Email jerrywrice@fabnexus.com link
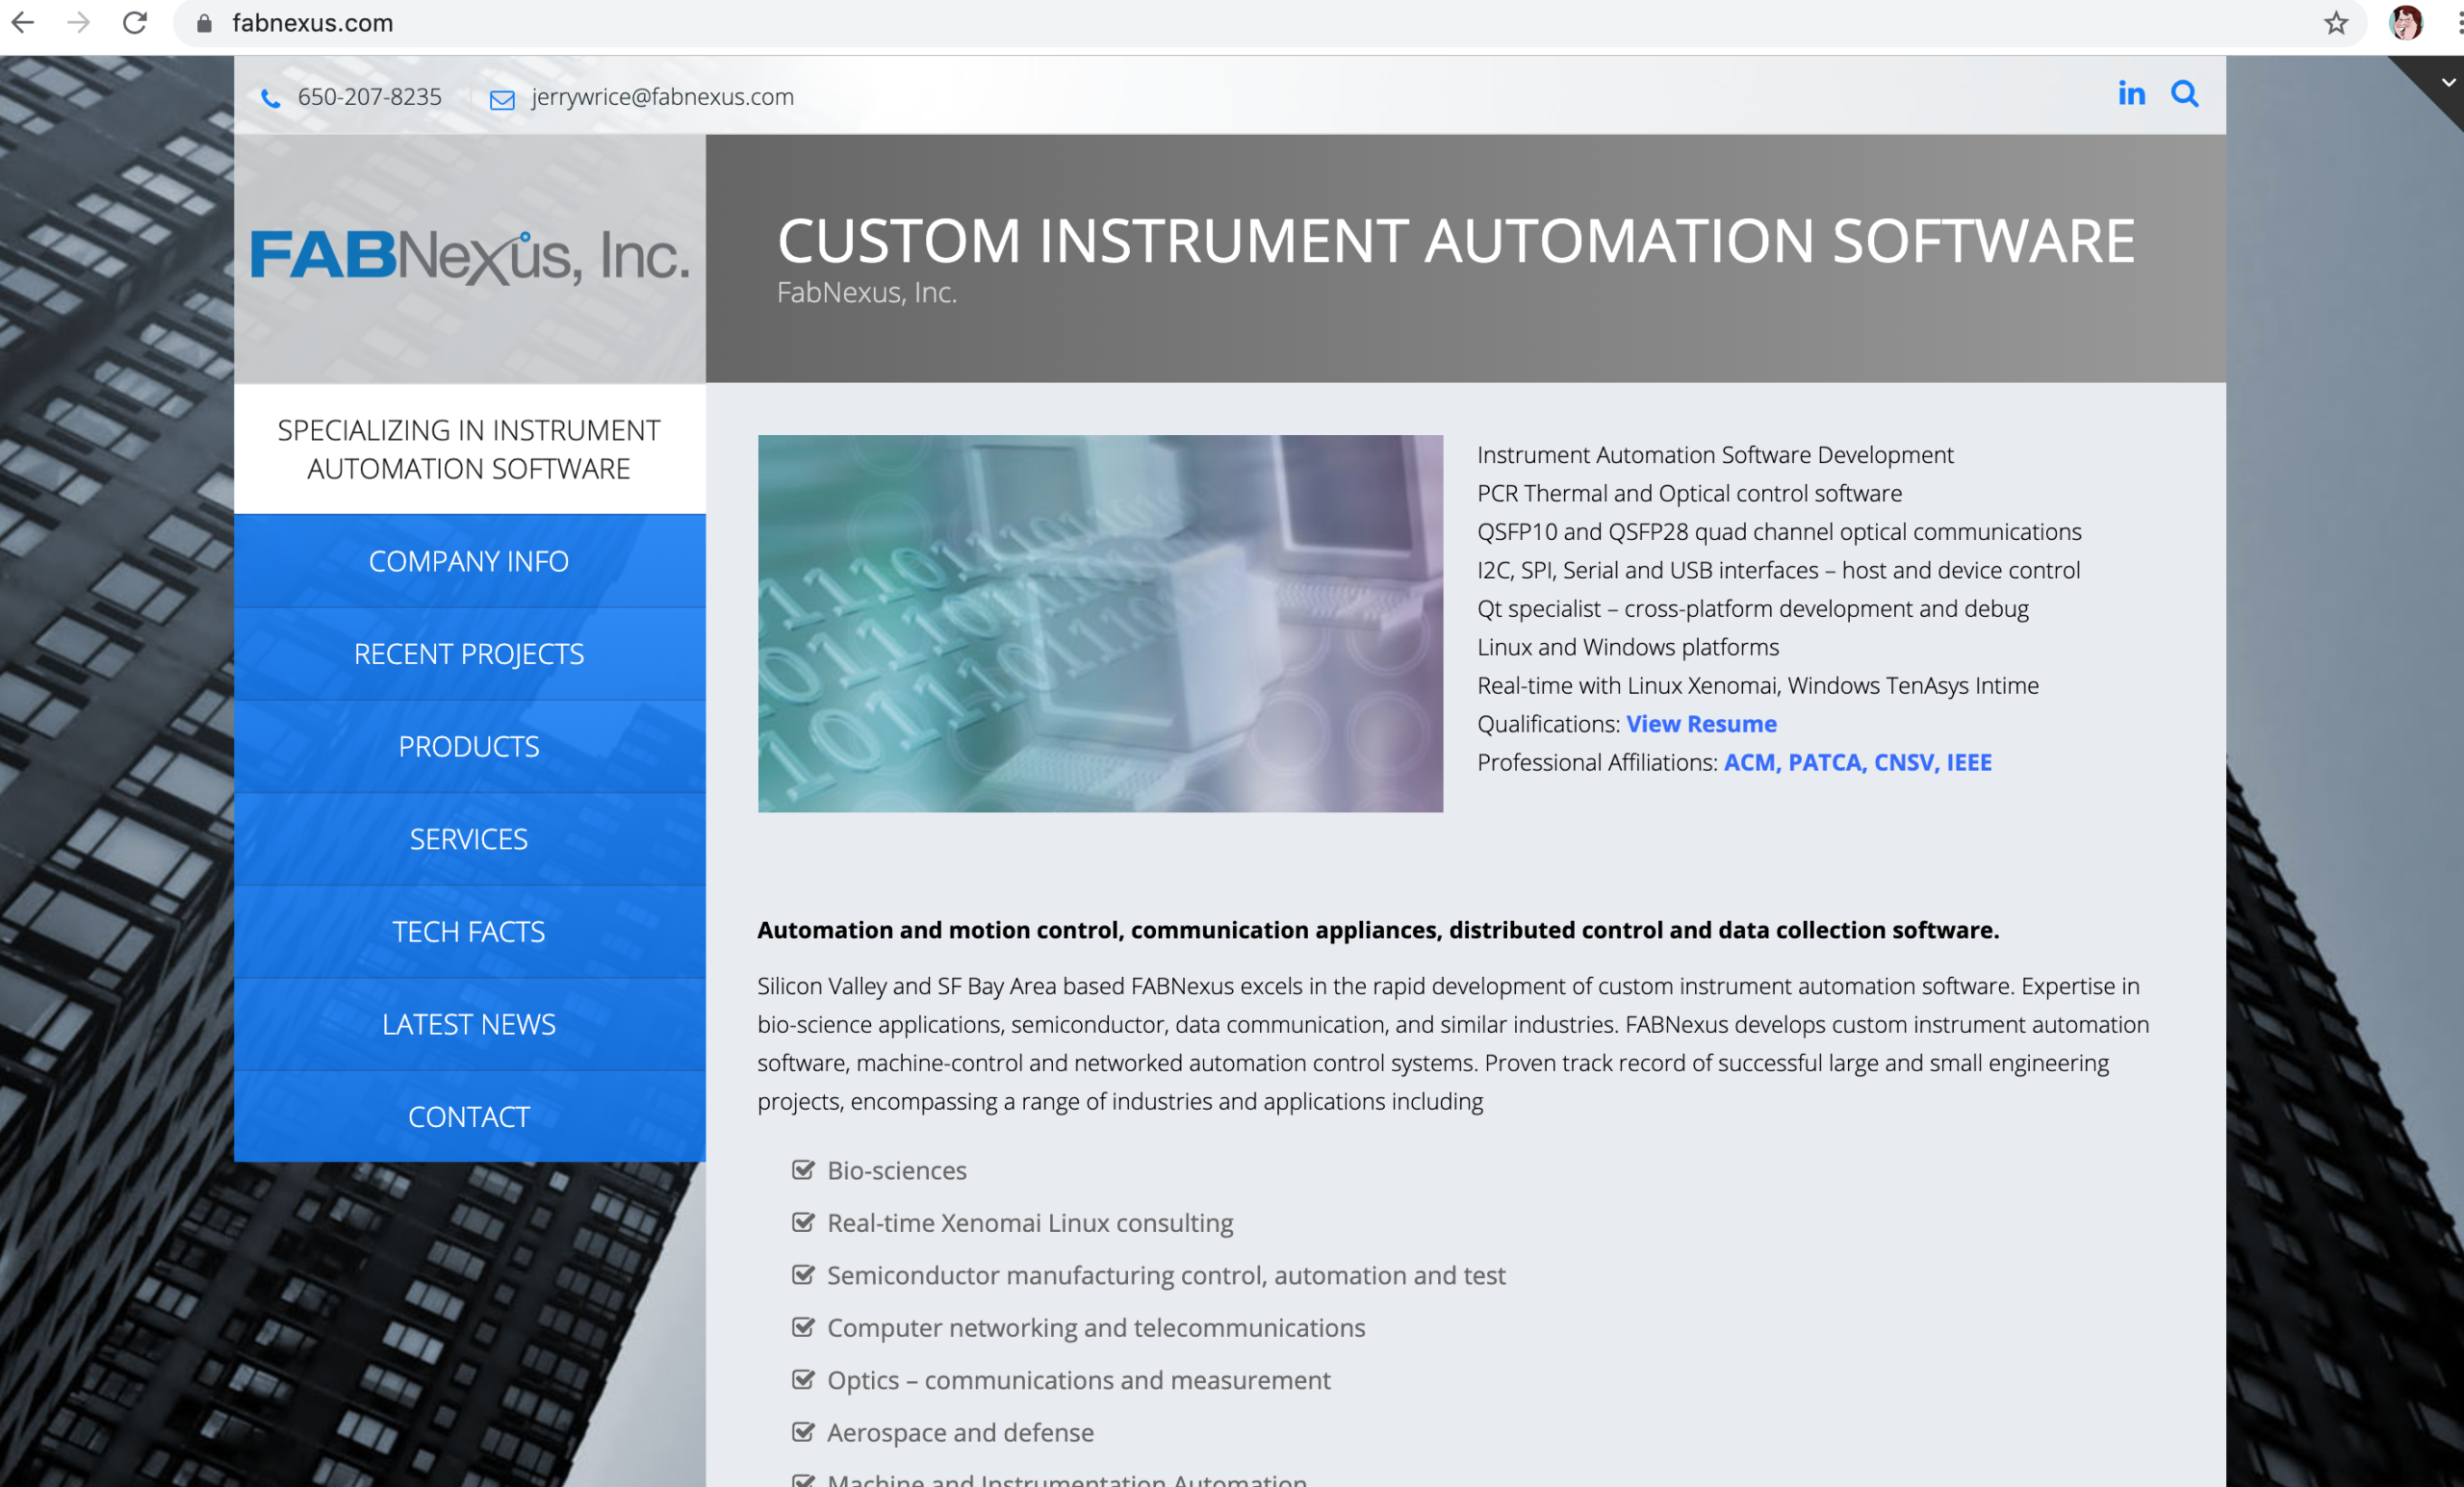 point(662,97)
